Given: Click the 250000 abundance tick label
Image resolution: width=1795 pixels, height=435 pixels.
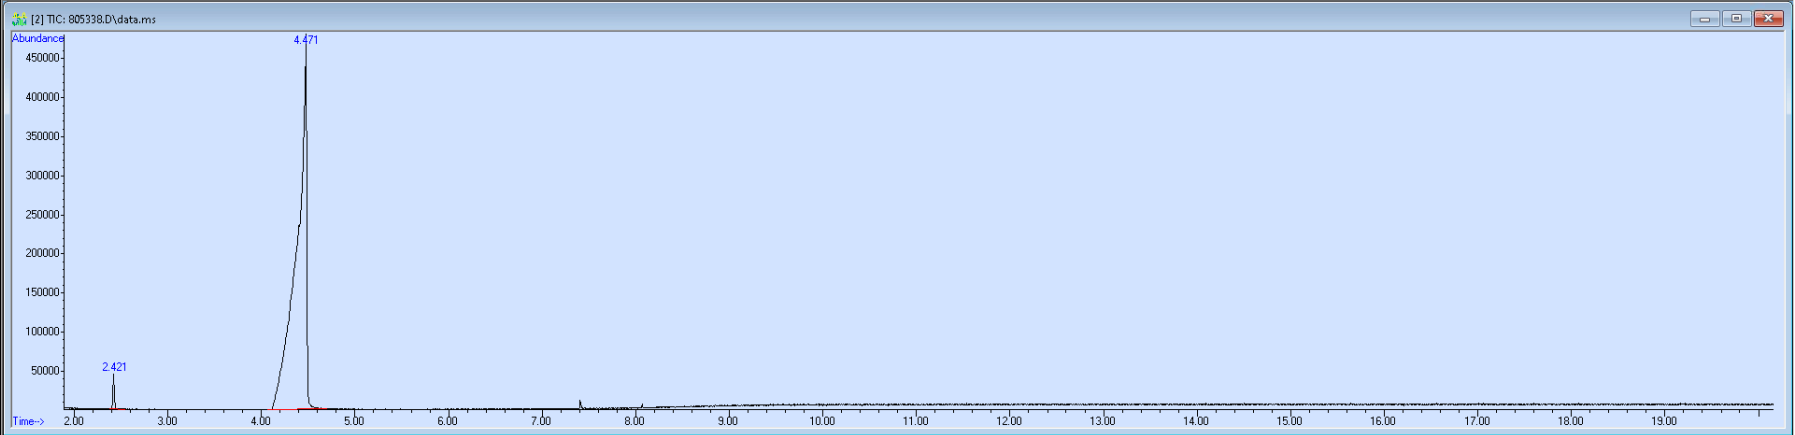Looking at the screenshot, I should [x=43, y=215].
